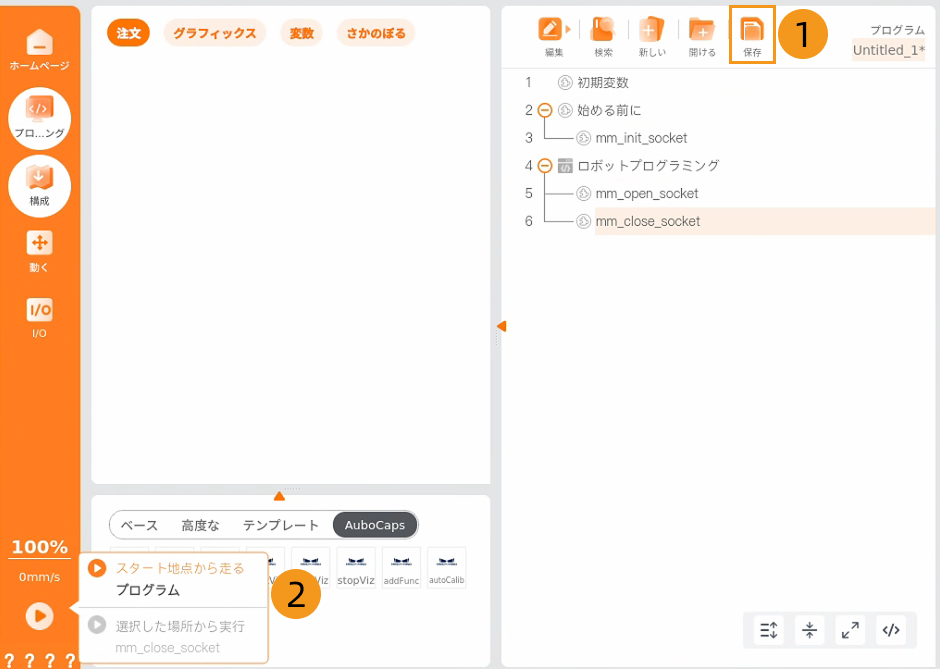Click line number 1 in the tree

coord(528,83)
